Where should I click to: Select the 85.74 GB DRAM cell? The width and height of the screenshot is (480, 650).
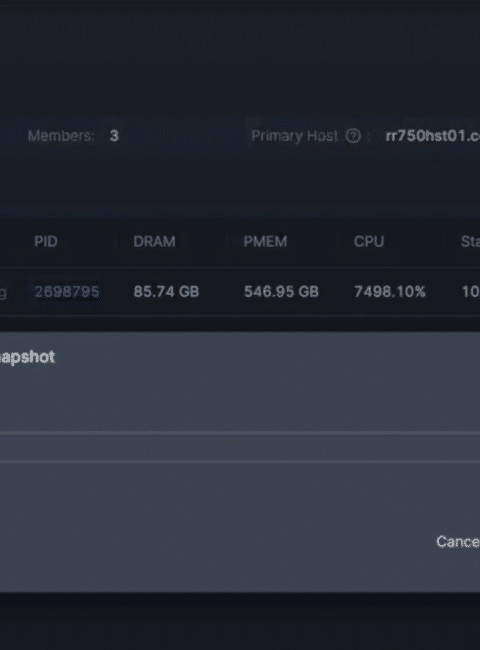(x=166, y=292)
